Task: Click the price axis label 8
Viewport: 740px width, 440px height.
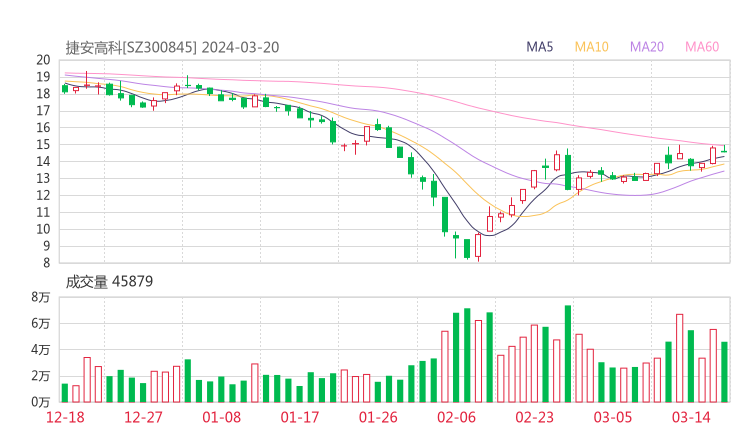Action: click(x=46, y=263)
